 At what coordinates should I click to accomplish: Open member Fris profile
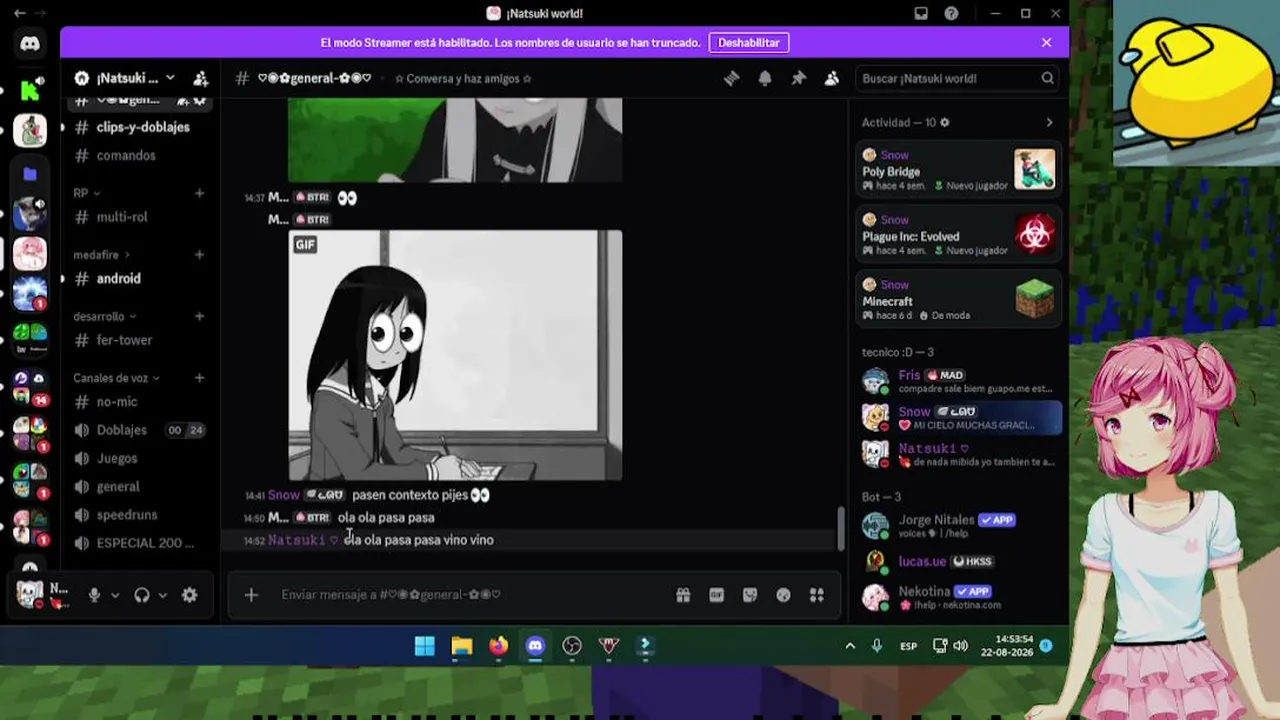click(x=959, y=381)
